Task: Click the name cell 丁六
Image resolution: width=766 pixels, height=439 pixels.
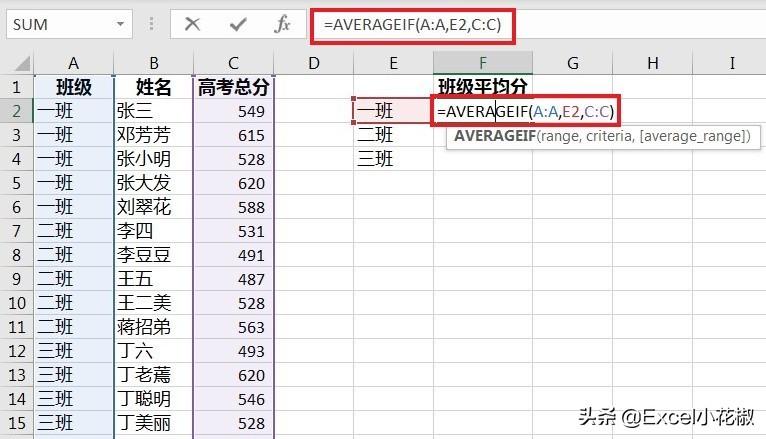Action: (153, 351)
